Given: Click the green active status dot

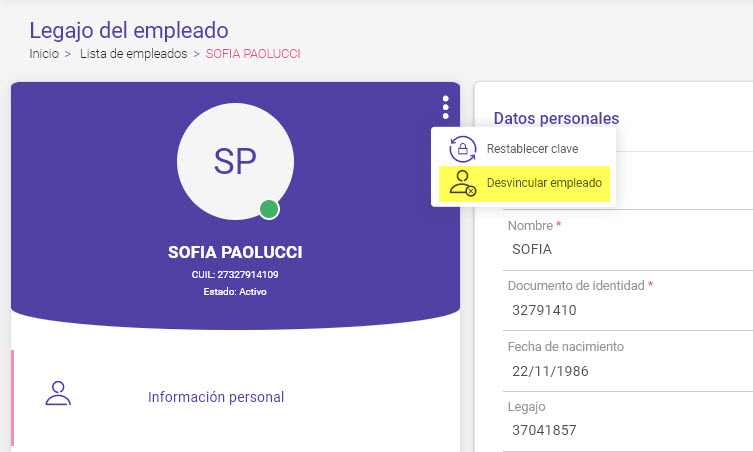Looking at the screenshot, I should click(x=268, y=209).
